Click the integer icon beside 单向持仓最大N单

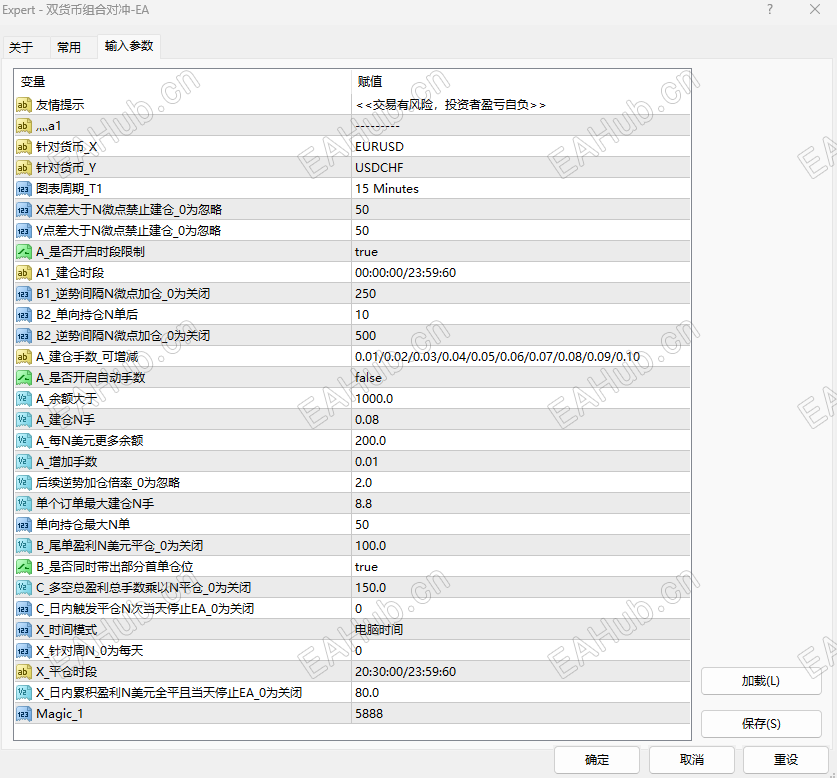(23, 525)
